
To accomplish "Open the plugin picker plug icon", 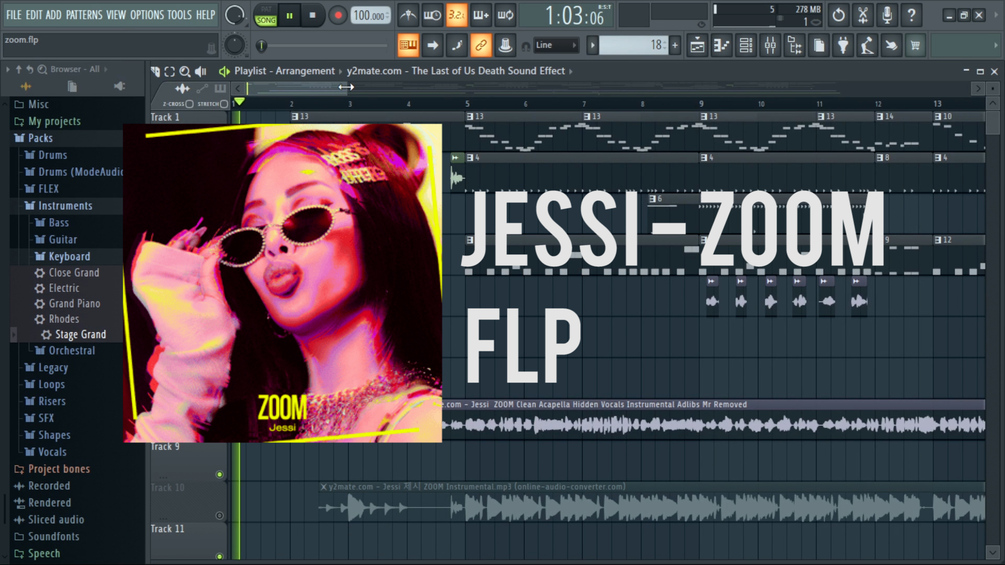I will tap(843, 45).
